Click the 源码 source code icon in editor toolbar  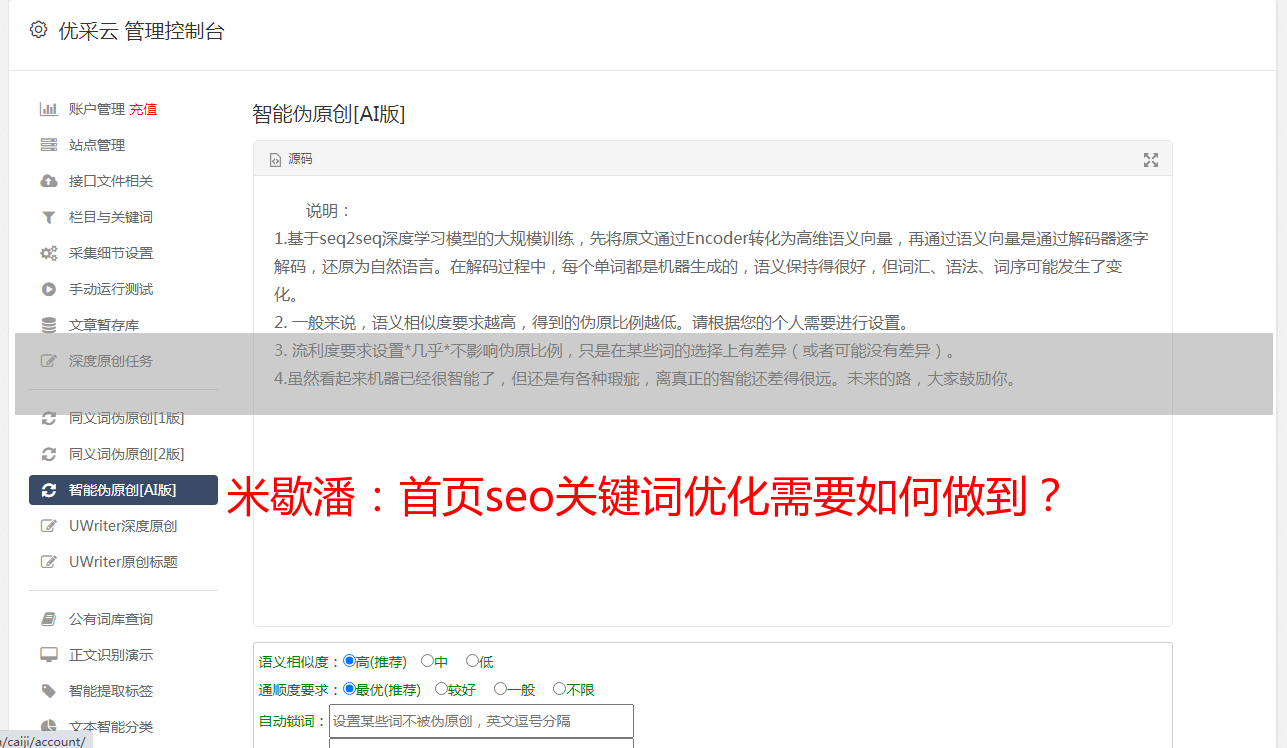(x=276, y=160)
